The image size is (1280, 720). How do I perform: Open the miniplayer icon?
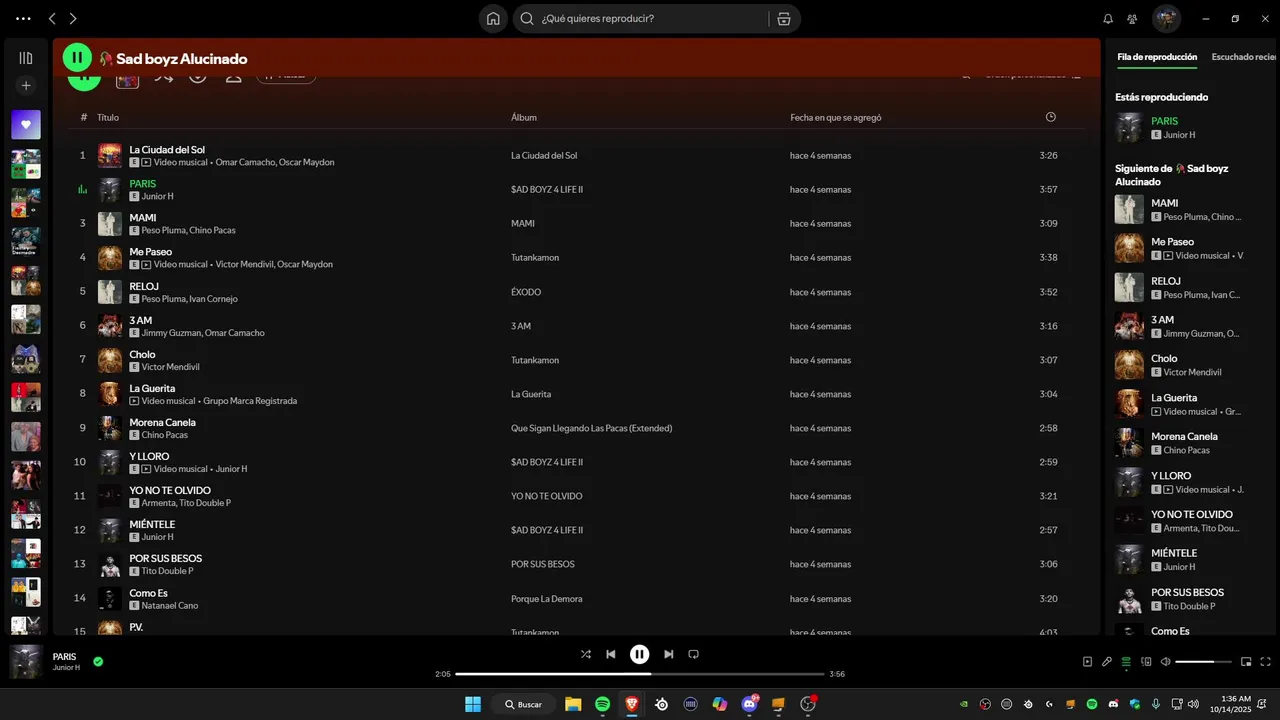tap(1246, 661)
